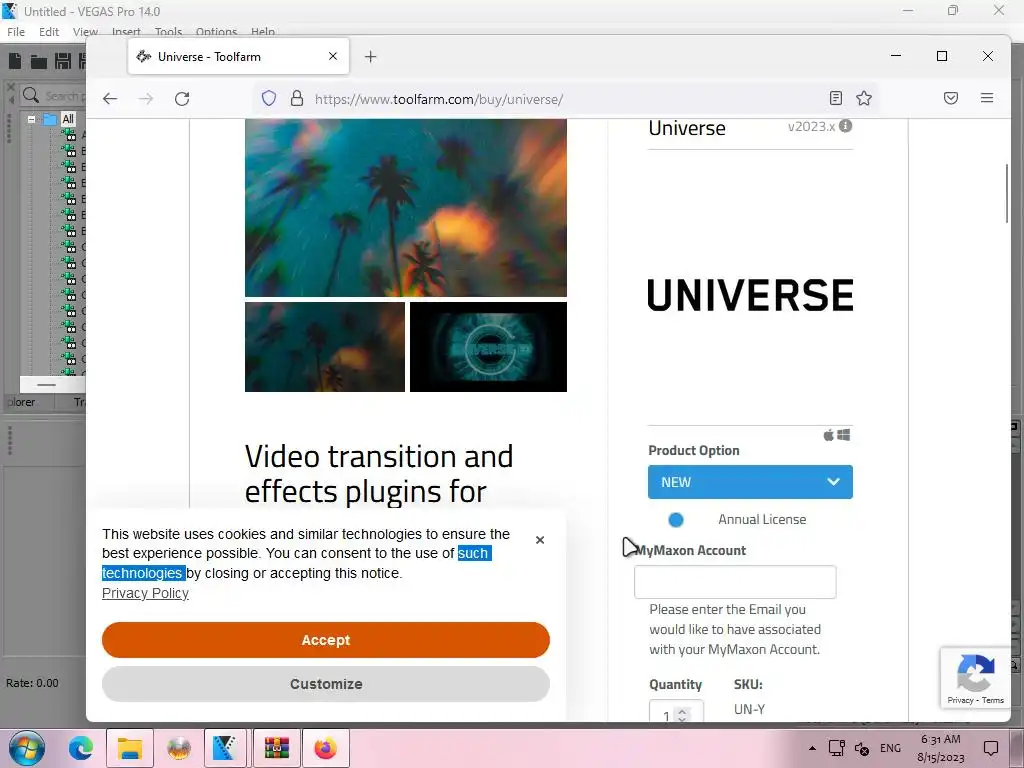Switch to VEGAS Pro taskbar icon
The image size is (1024, 768).
(x=226, y=748)
